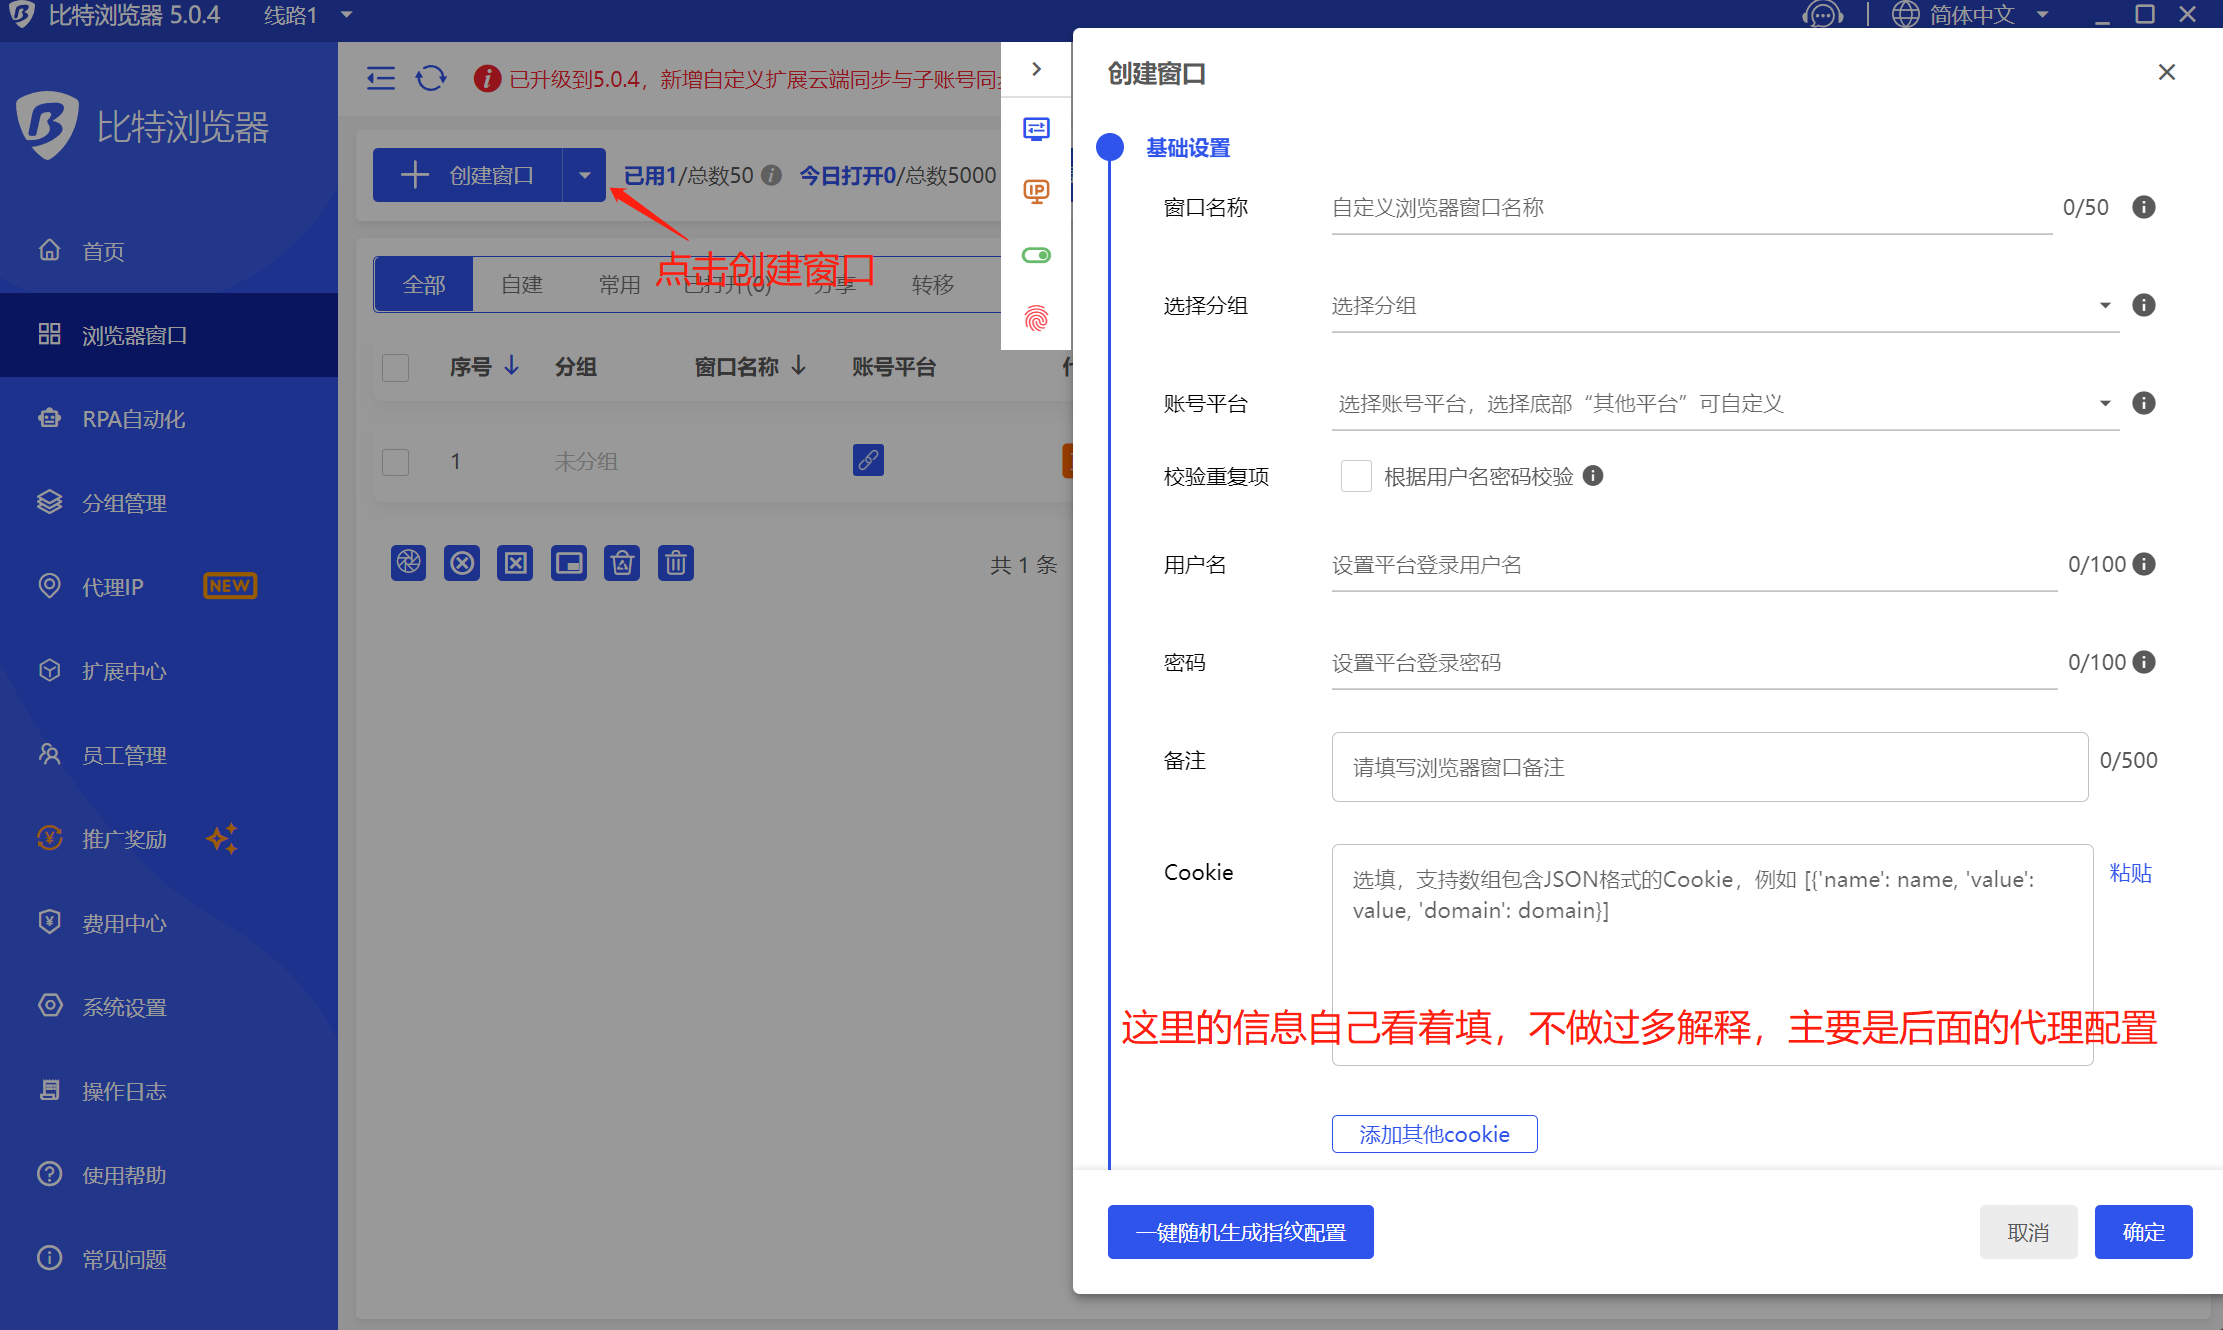Click the circled X batch close icon
The height and width of the screenshot is (1330, 2223).
point(462,563)
